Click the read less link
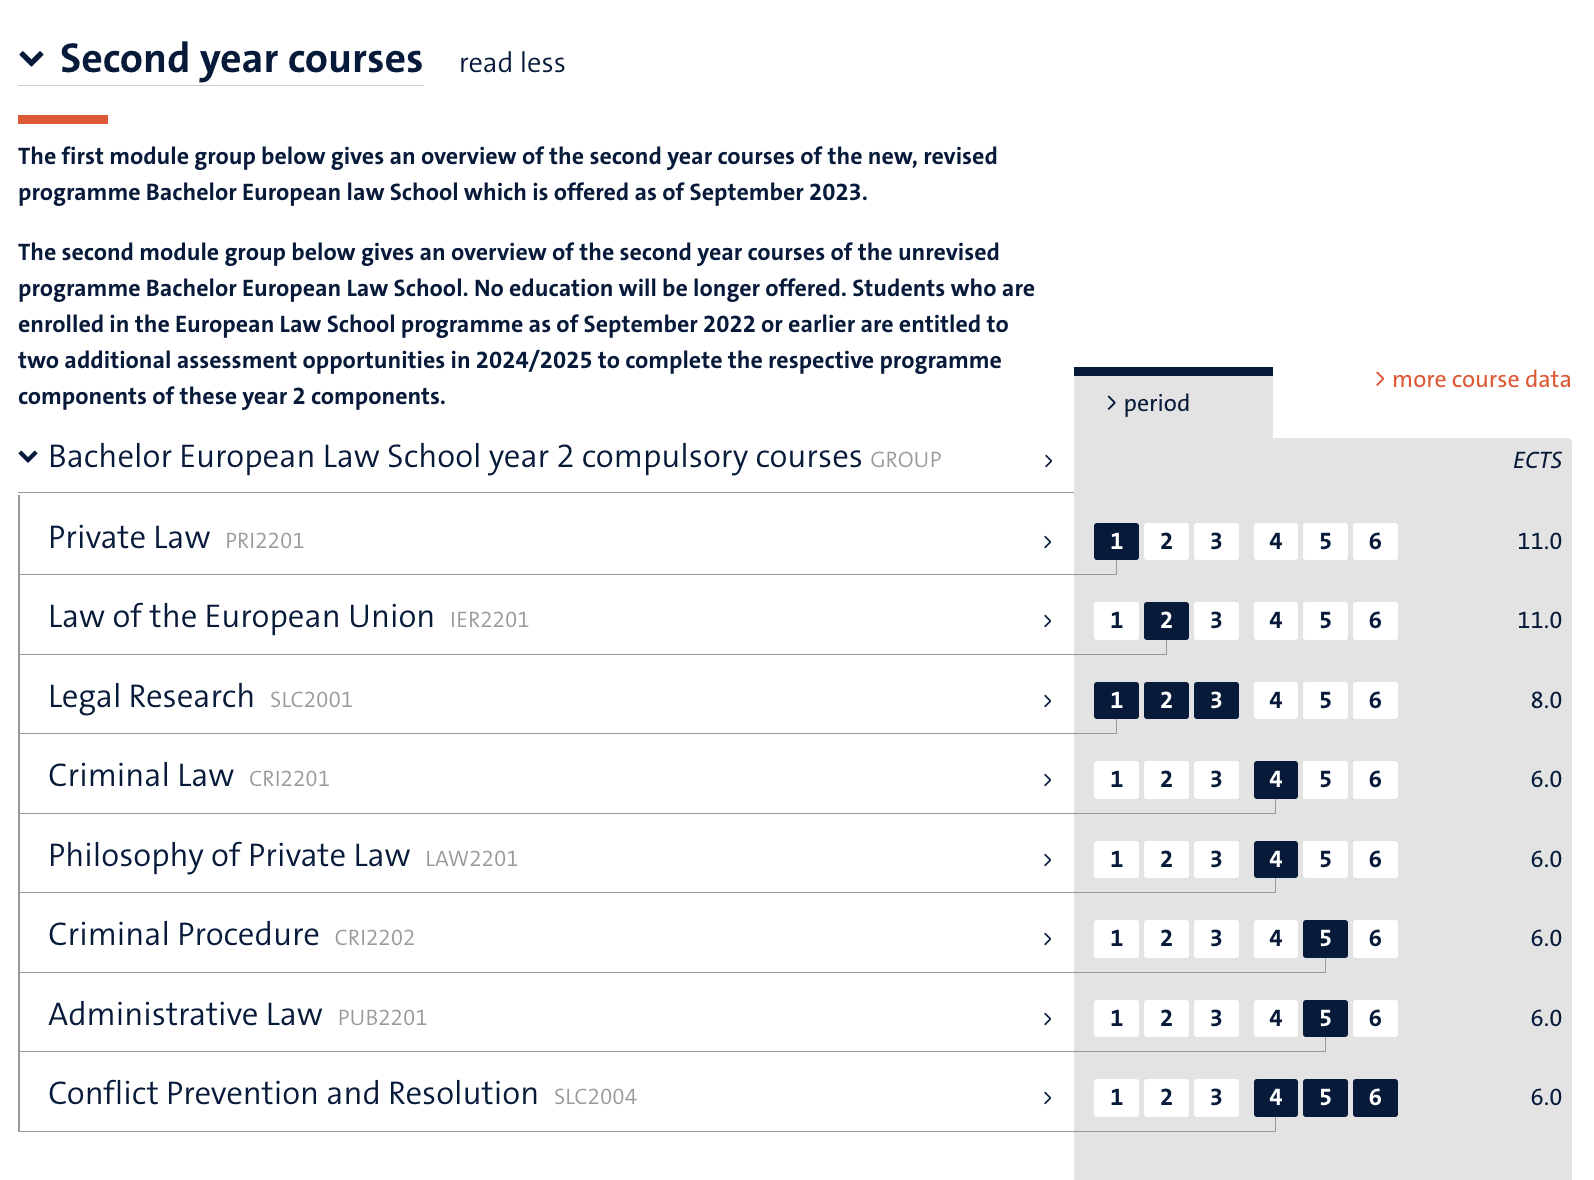The image size is (1594, 1180). pyautogui.click(x=512, y=63)
